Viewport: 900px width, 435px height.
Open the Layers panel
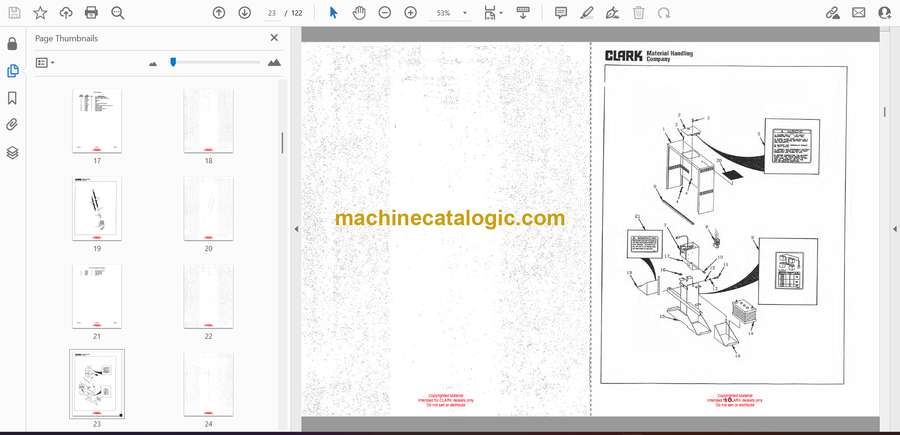tap(13, 152)
